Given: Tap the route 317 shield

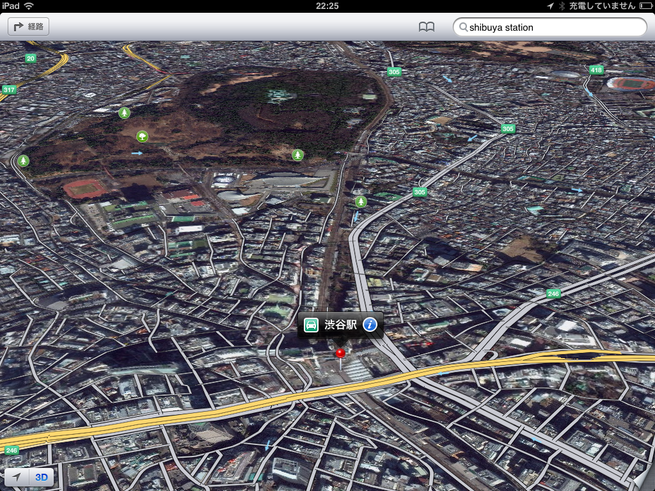Looking at the screenshot, I should click(9, 89).
